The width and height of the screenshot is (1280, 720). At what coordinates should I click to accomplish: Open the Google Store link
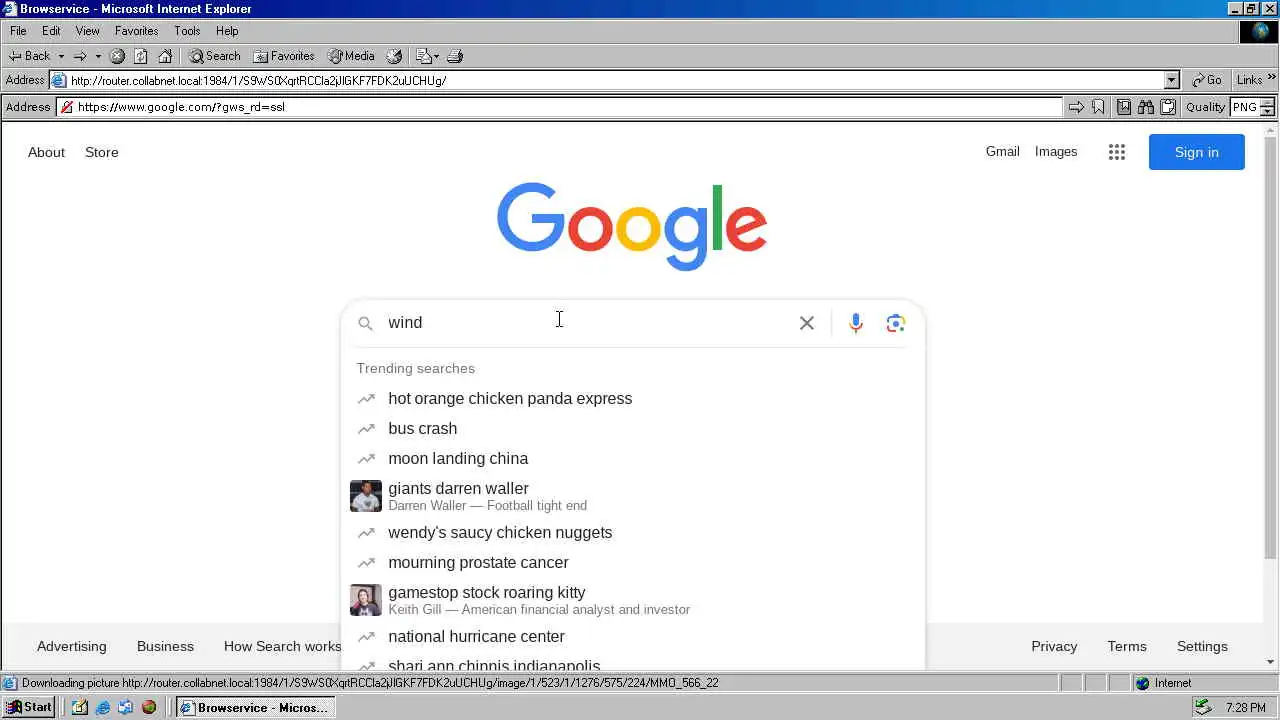[x=102, y=152]
